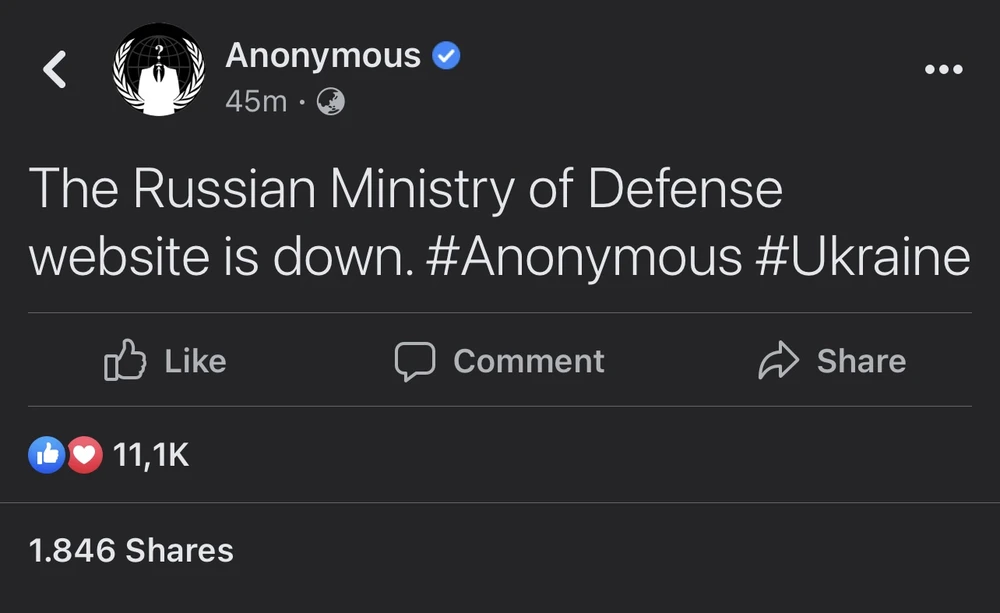Click the Share arrow icon
Viewport: 1000px width, 613px height.
coord(779,361)
